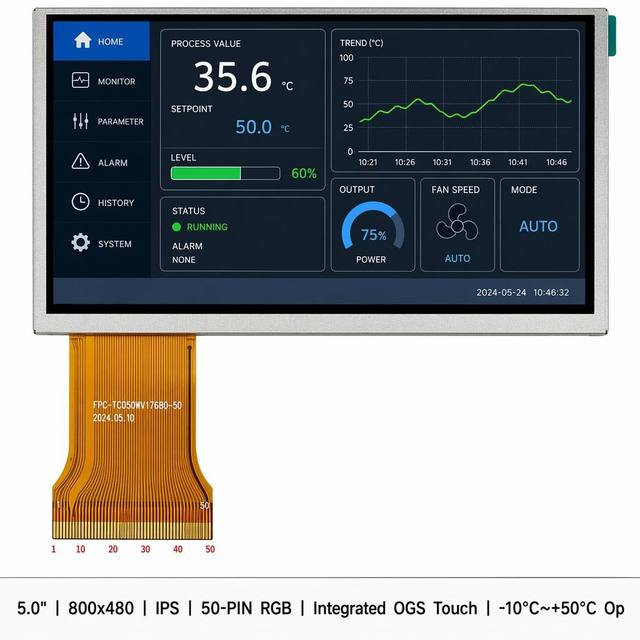Click the time 10:46:32 in the status bar
The height and width of the screenshot is (640, 640).
coord(551,292)
